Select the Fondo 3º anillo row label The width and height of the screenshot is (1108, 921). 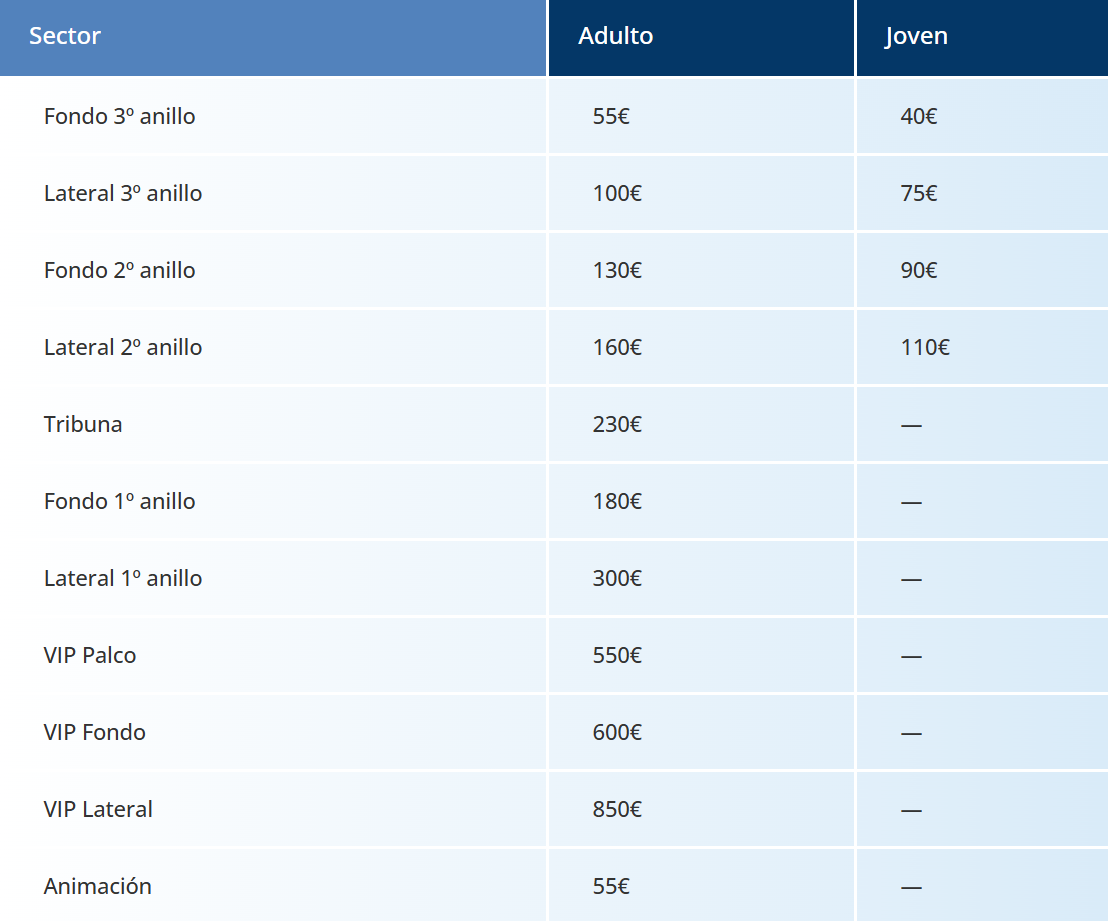click(119, 116)
